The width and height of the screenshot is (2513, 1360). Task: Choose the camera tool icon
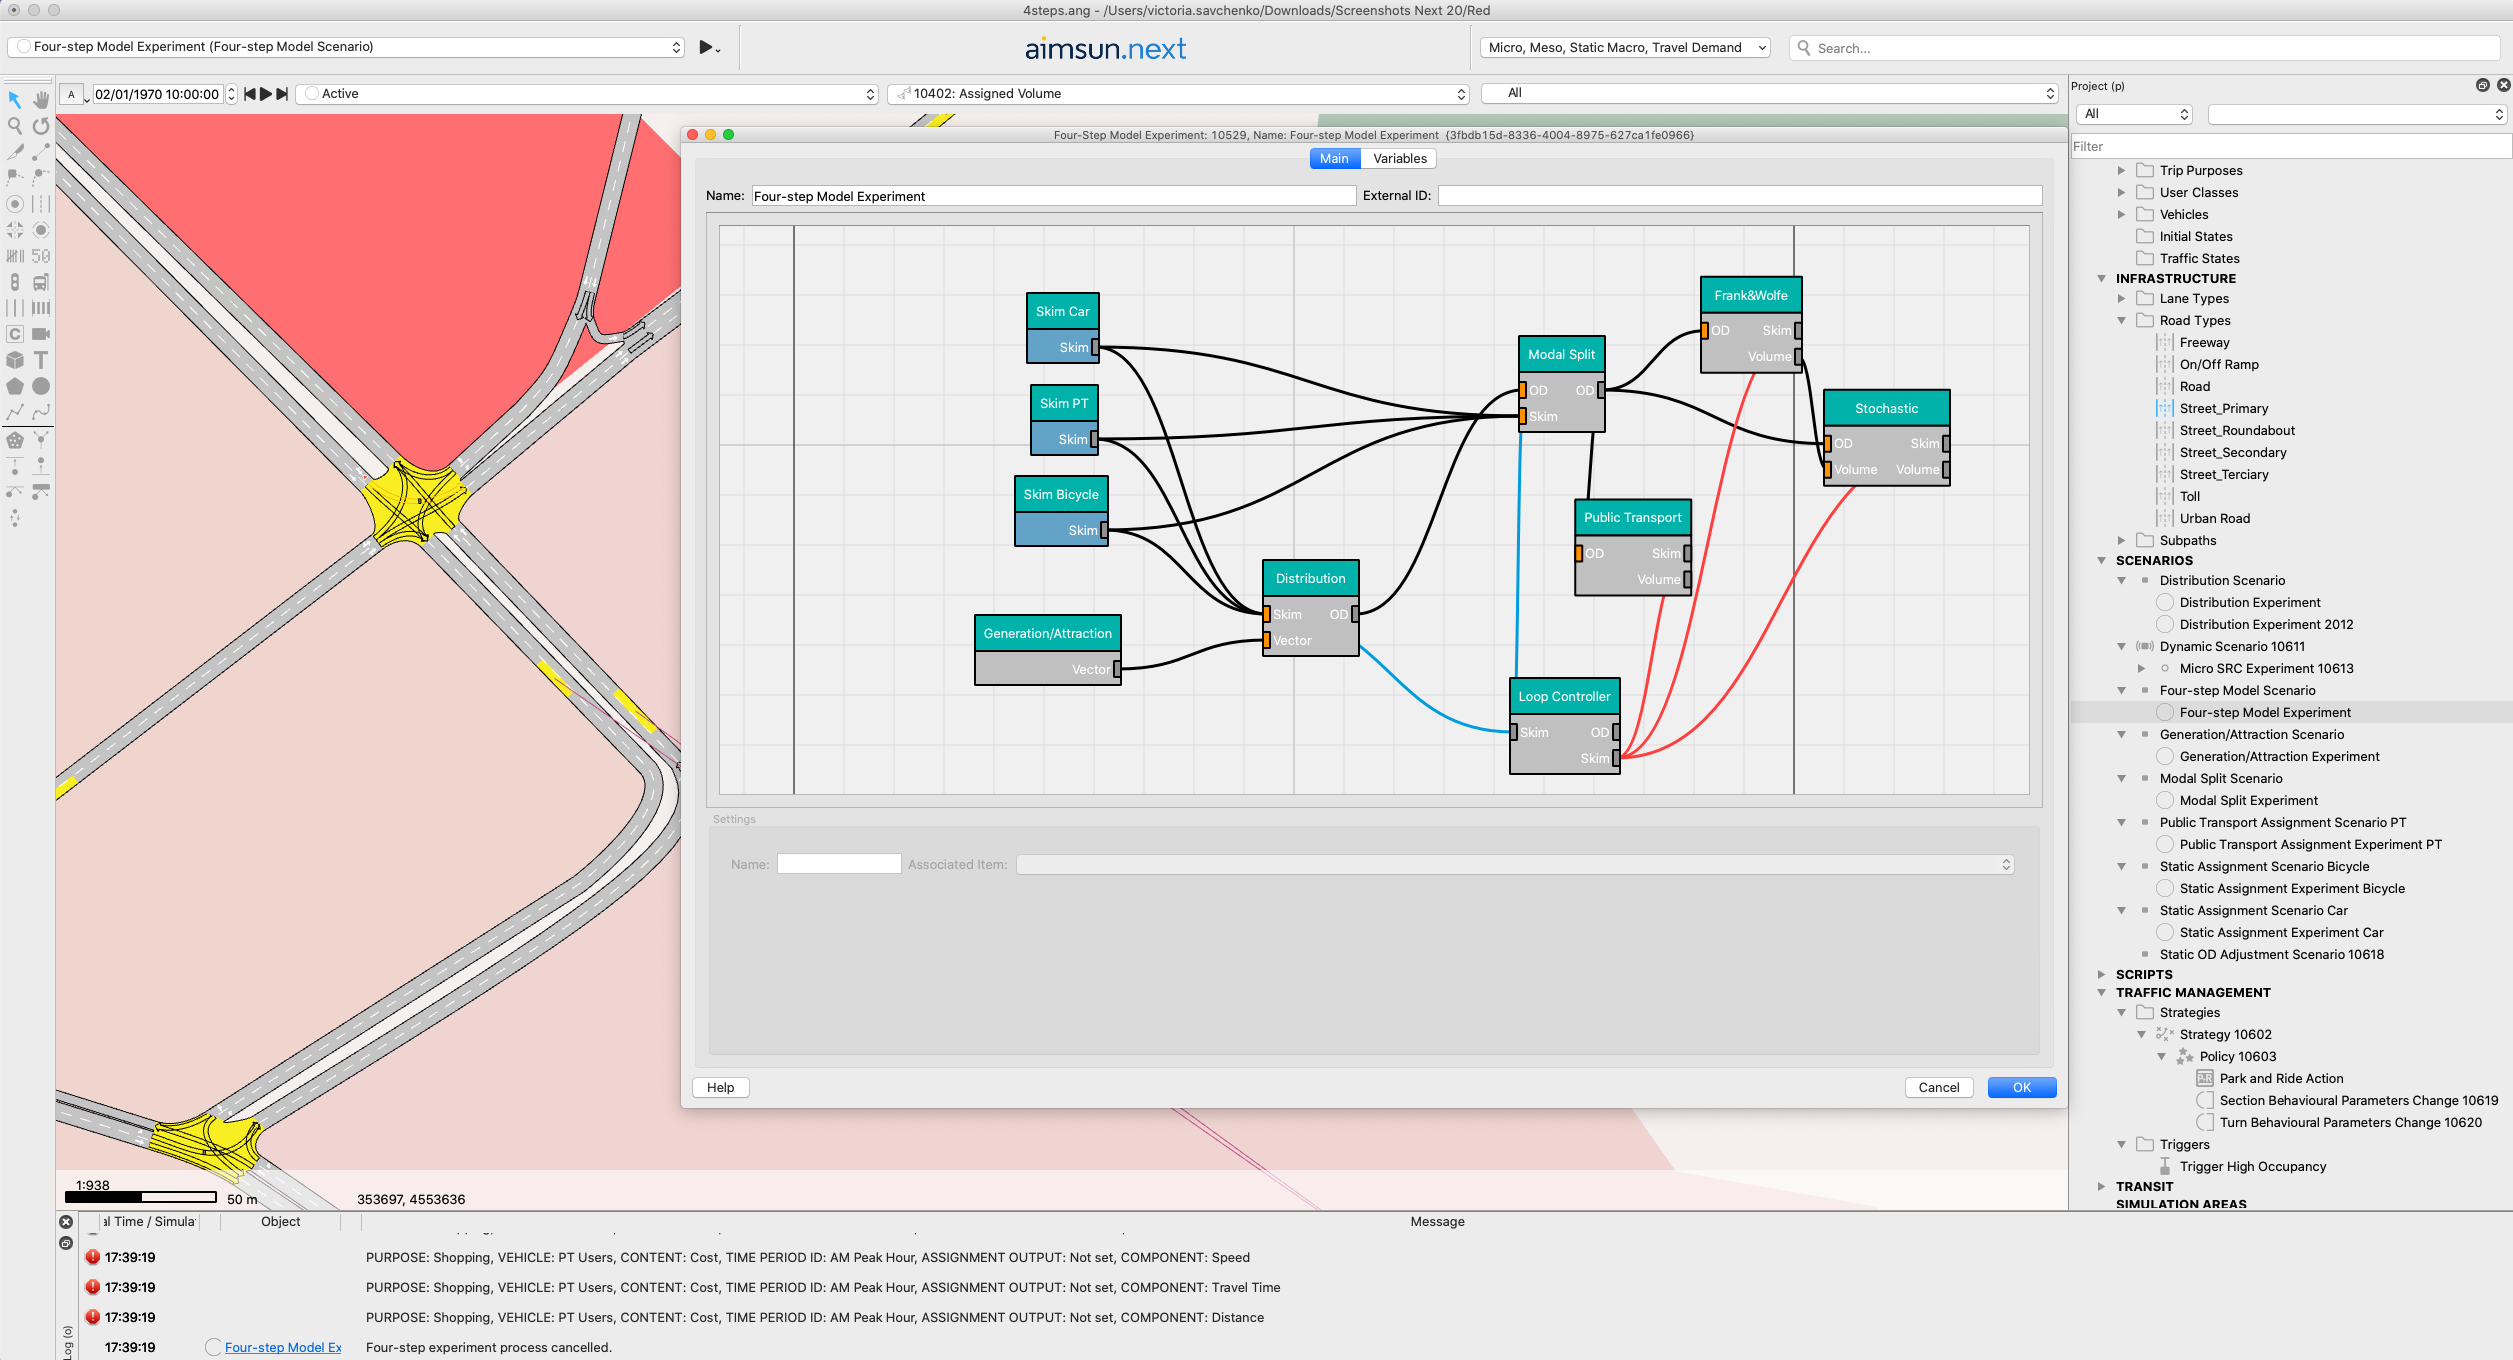(41, 334)
